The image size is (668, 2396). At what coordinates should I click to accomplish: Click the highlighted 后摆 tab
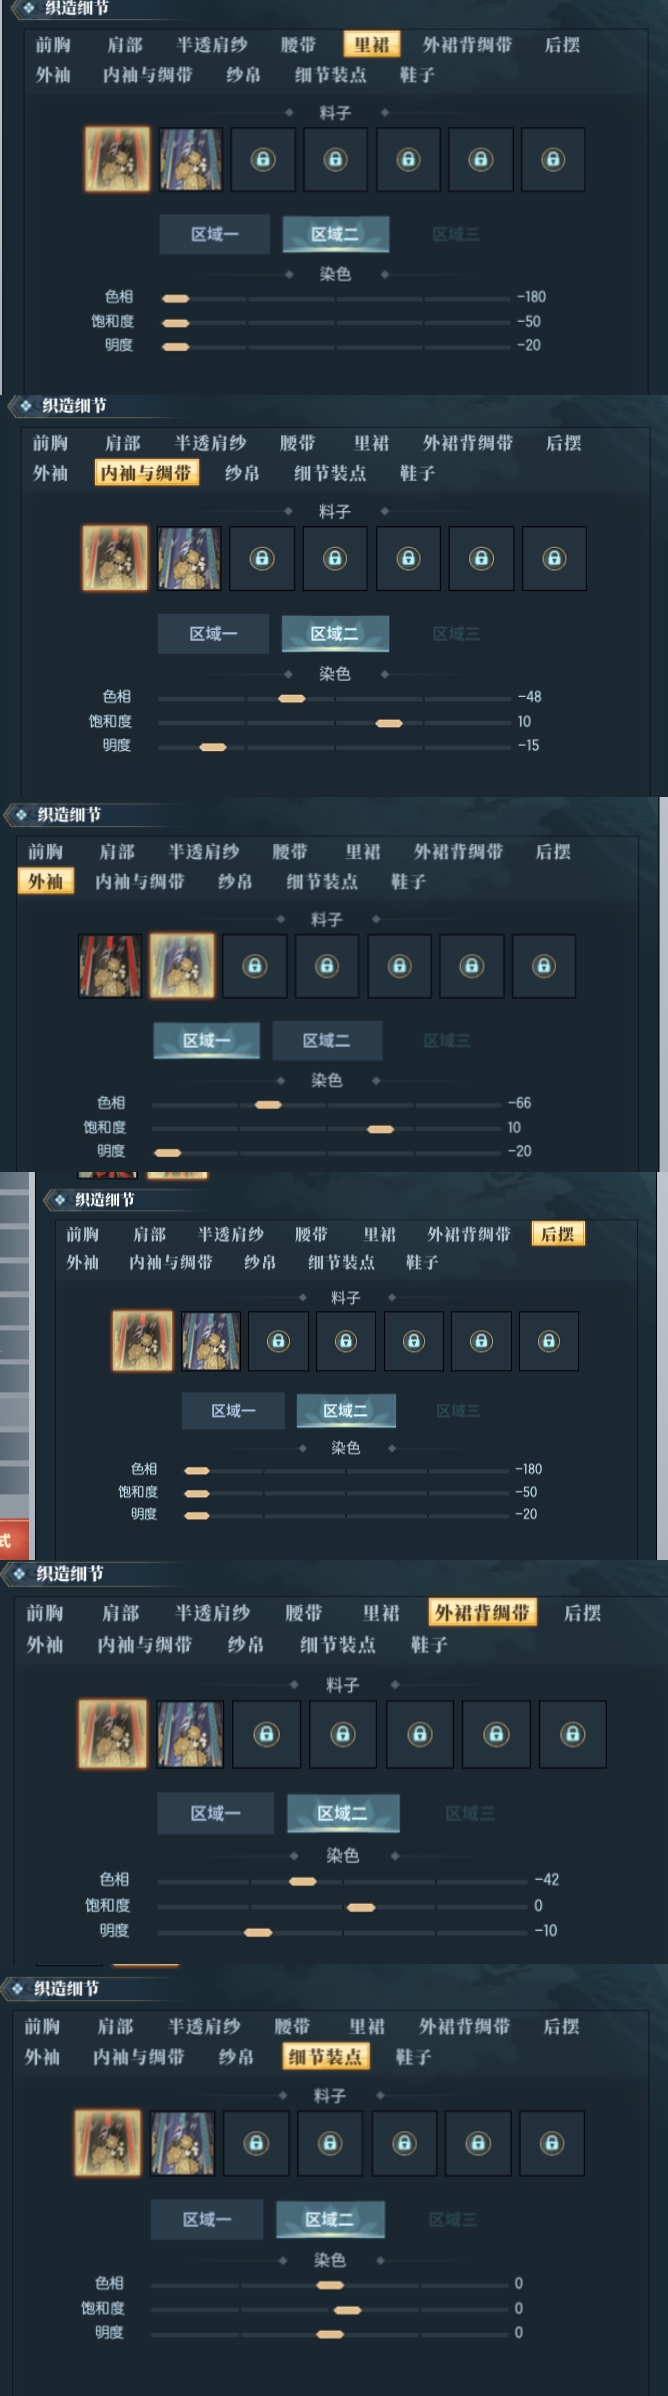click(x=558, y=1234)
